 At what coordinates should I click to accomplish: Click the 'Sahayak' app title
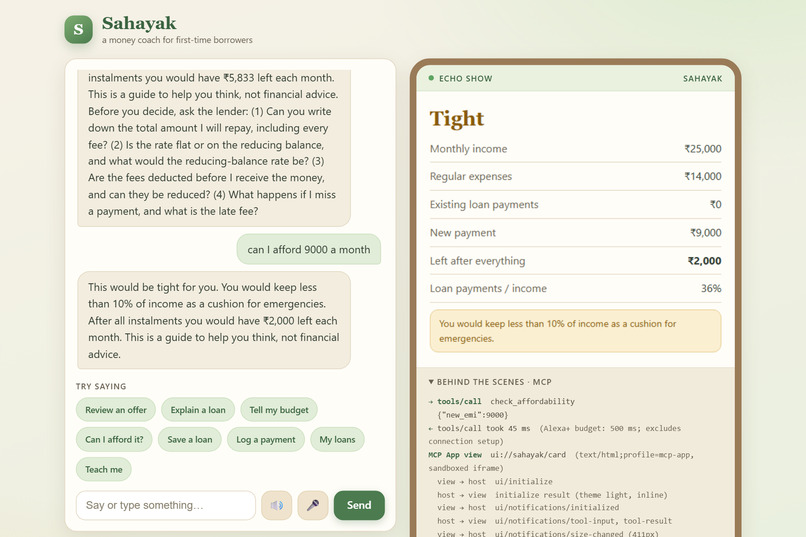(x=139, y=23)
